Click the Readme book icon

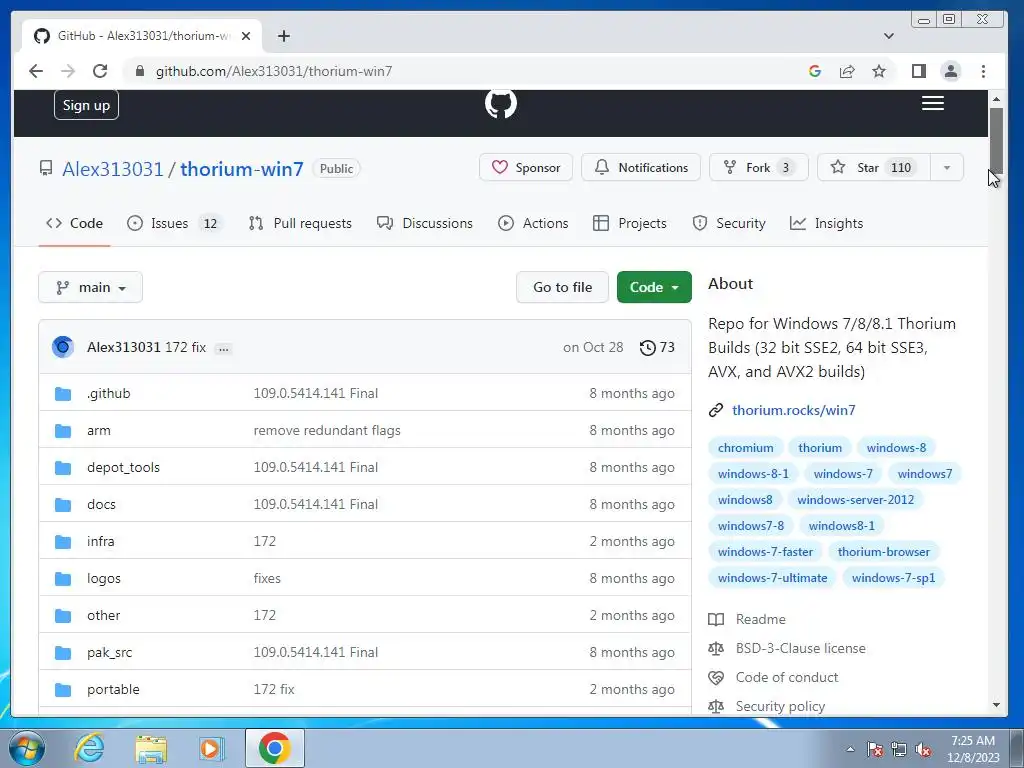click(716, 619)
